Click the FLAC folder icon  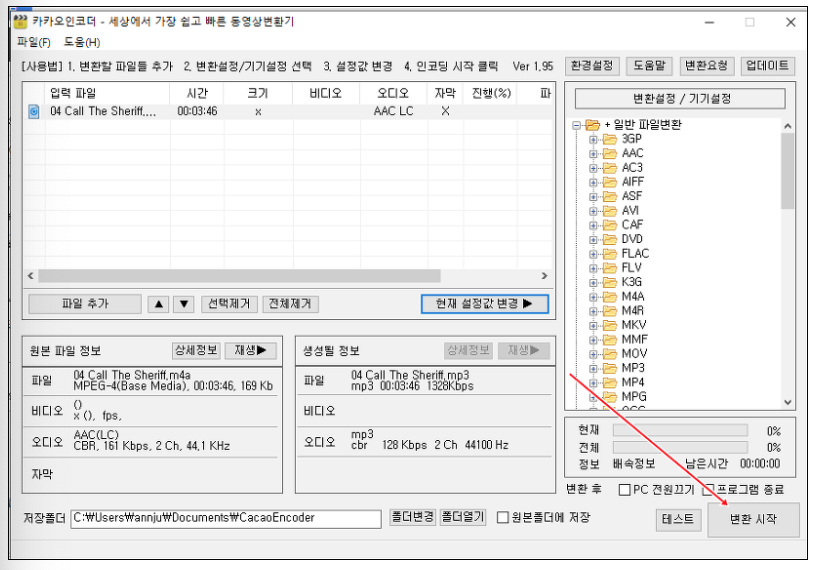click(609, 254)
